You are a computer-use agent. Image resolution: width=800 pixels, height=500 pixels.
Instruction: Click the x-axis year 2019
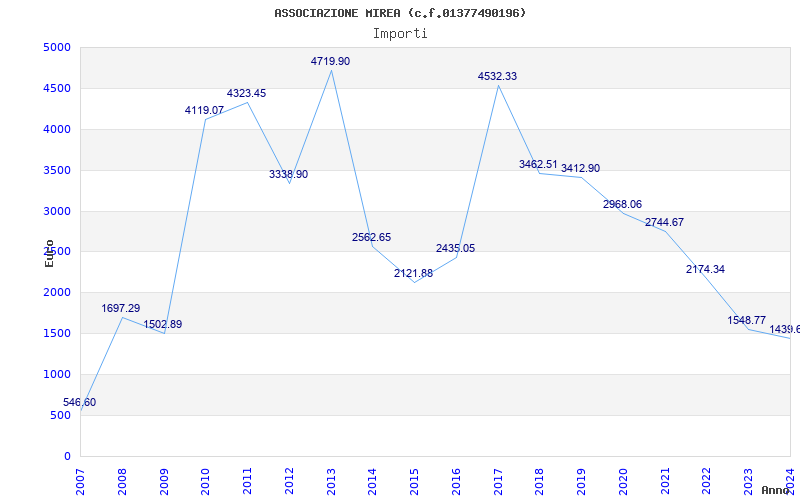582,482
